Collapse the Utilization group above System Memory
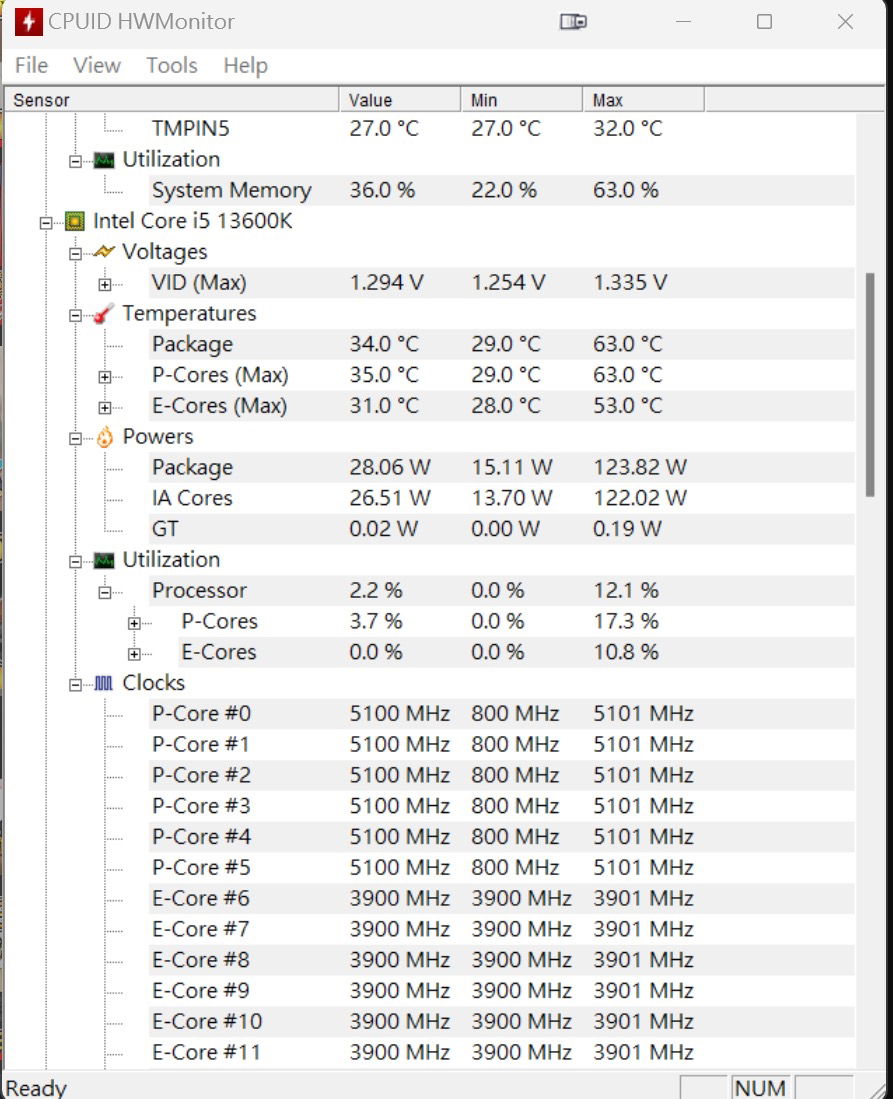 tap(75, 162)
